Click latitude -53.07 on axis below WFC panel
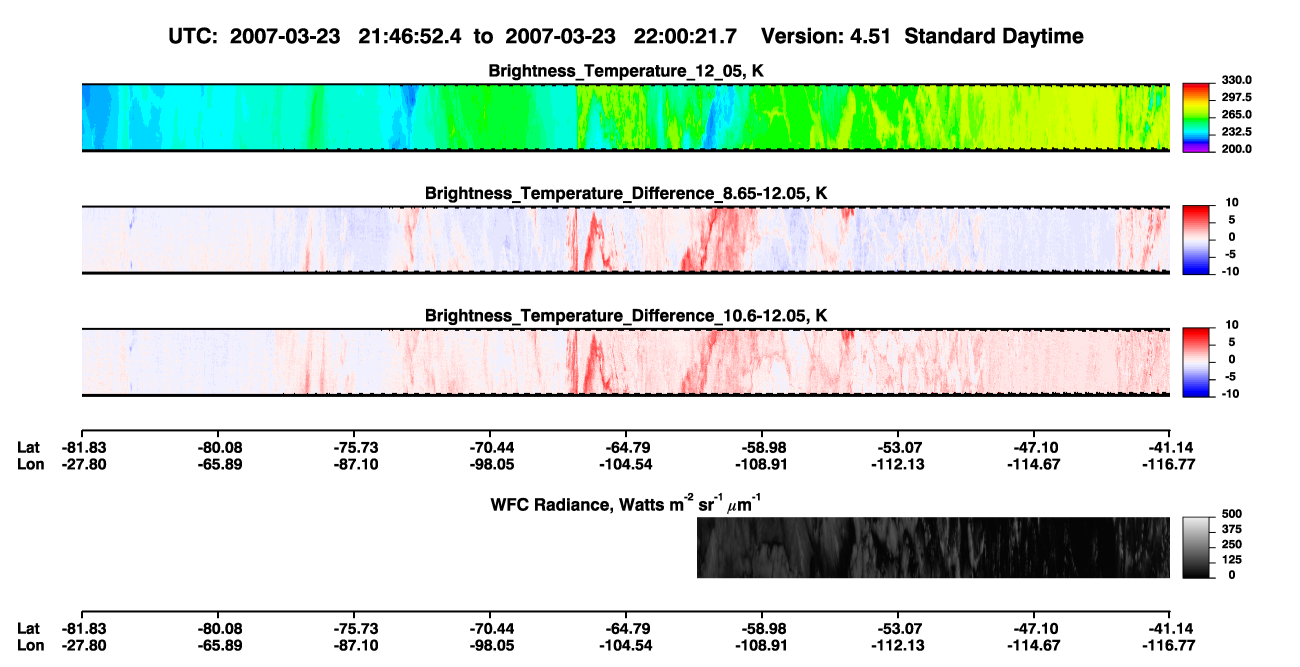The height and width of the screenshot is (667, 1300). 898,628
